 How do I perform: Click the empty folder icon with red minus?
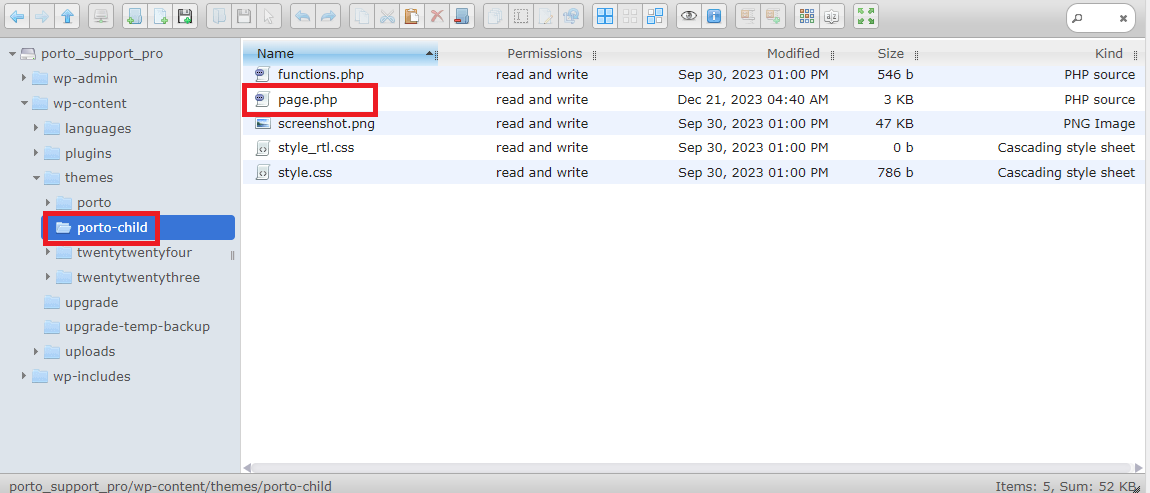pyautogui.click(x=462, y=16)
